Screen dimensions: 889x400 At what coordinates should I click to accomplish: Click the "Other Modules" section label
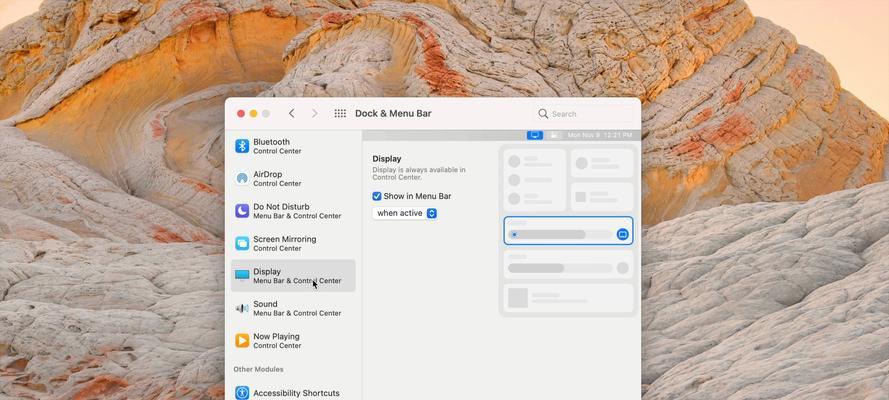coord(259,369)
